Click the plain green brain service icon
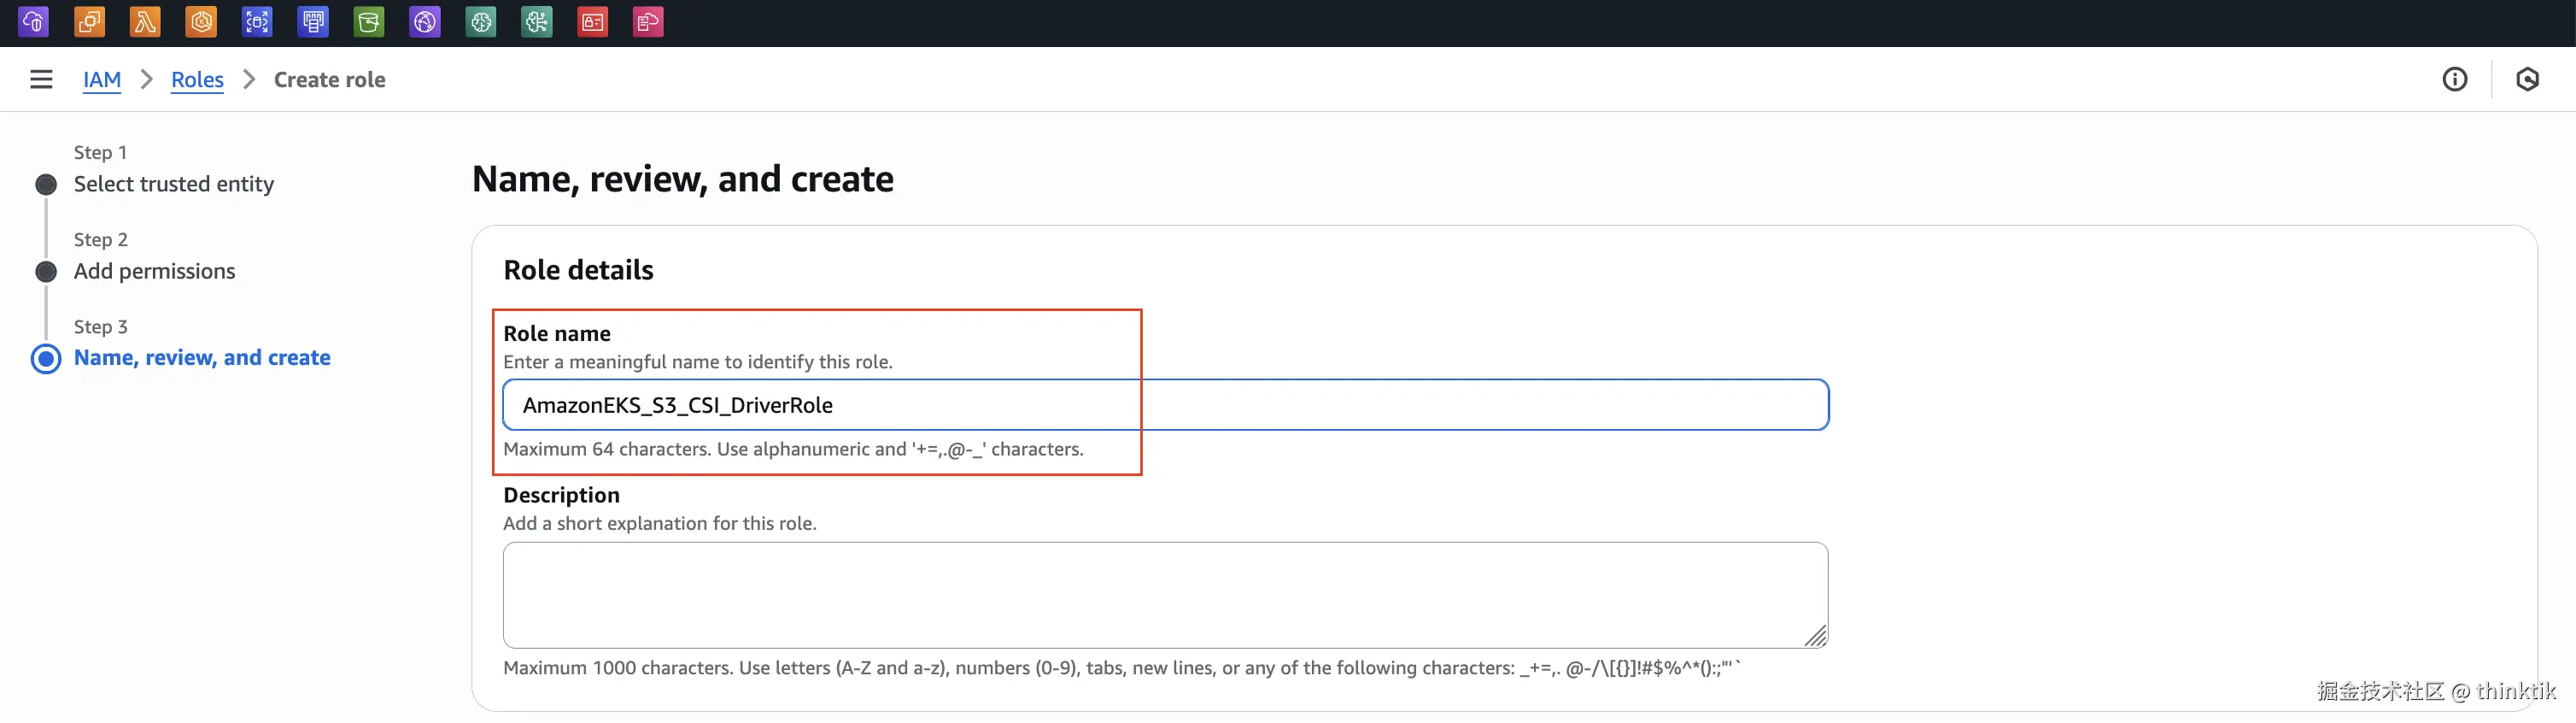Image resolution: width=2576 pixels, height=723 pixels. pyautogui.click(x=481, y=21)
